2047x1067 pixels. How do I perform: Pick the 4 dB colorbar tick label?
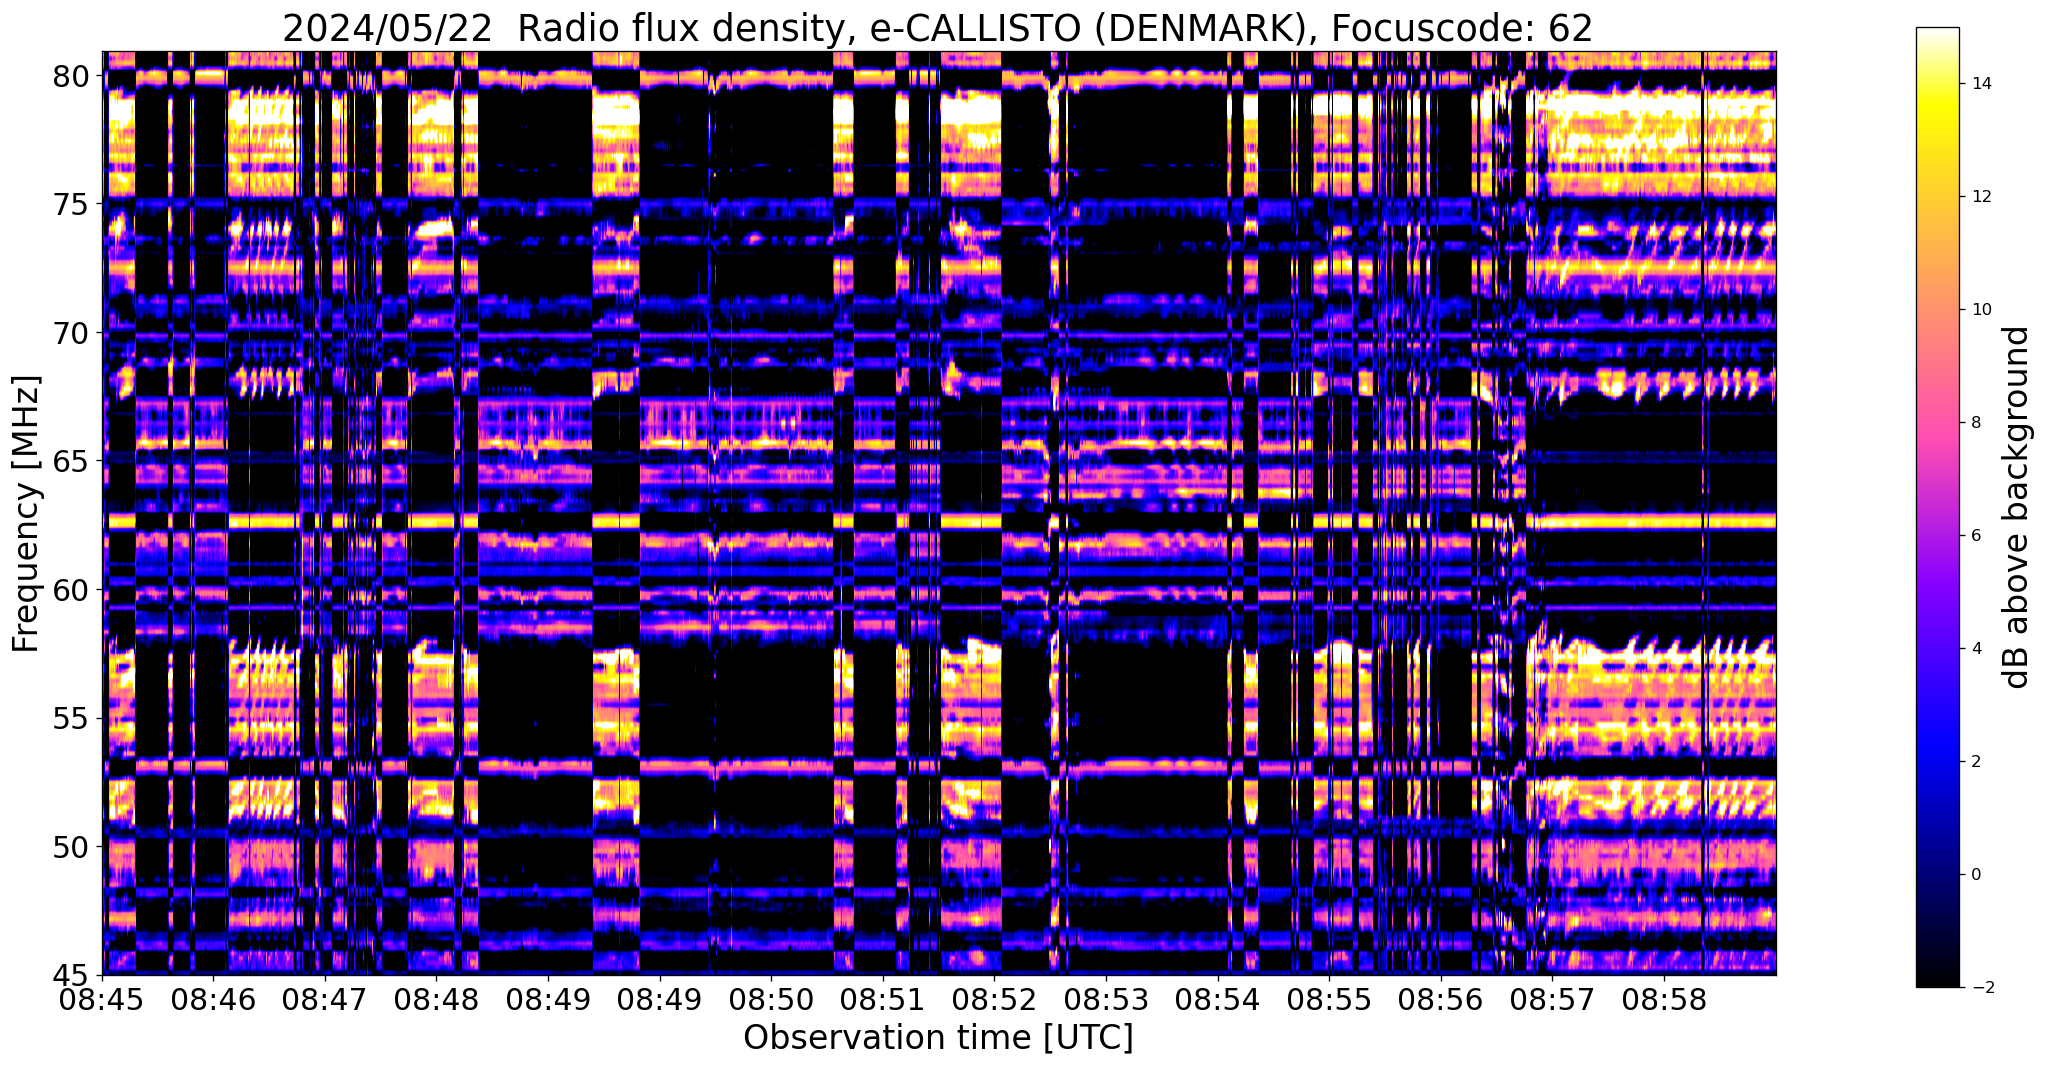1974,649
